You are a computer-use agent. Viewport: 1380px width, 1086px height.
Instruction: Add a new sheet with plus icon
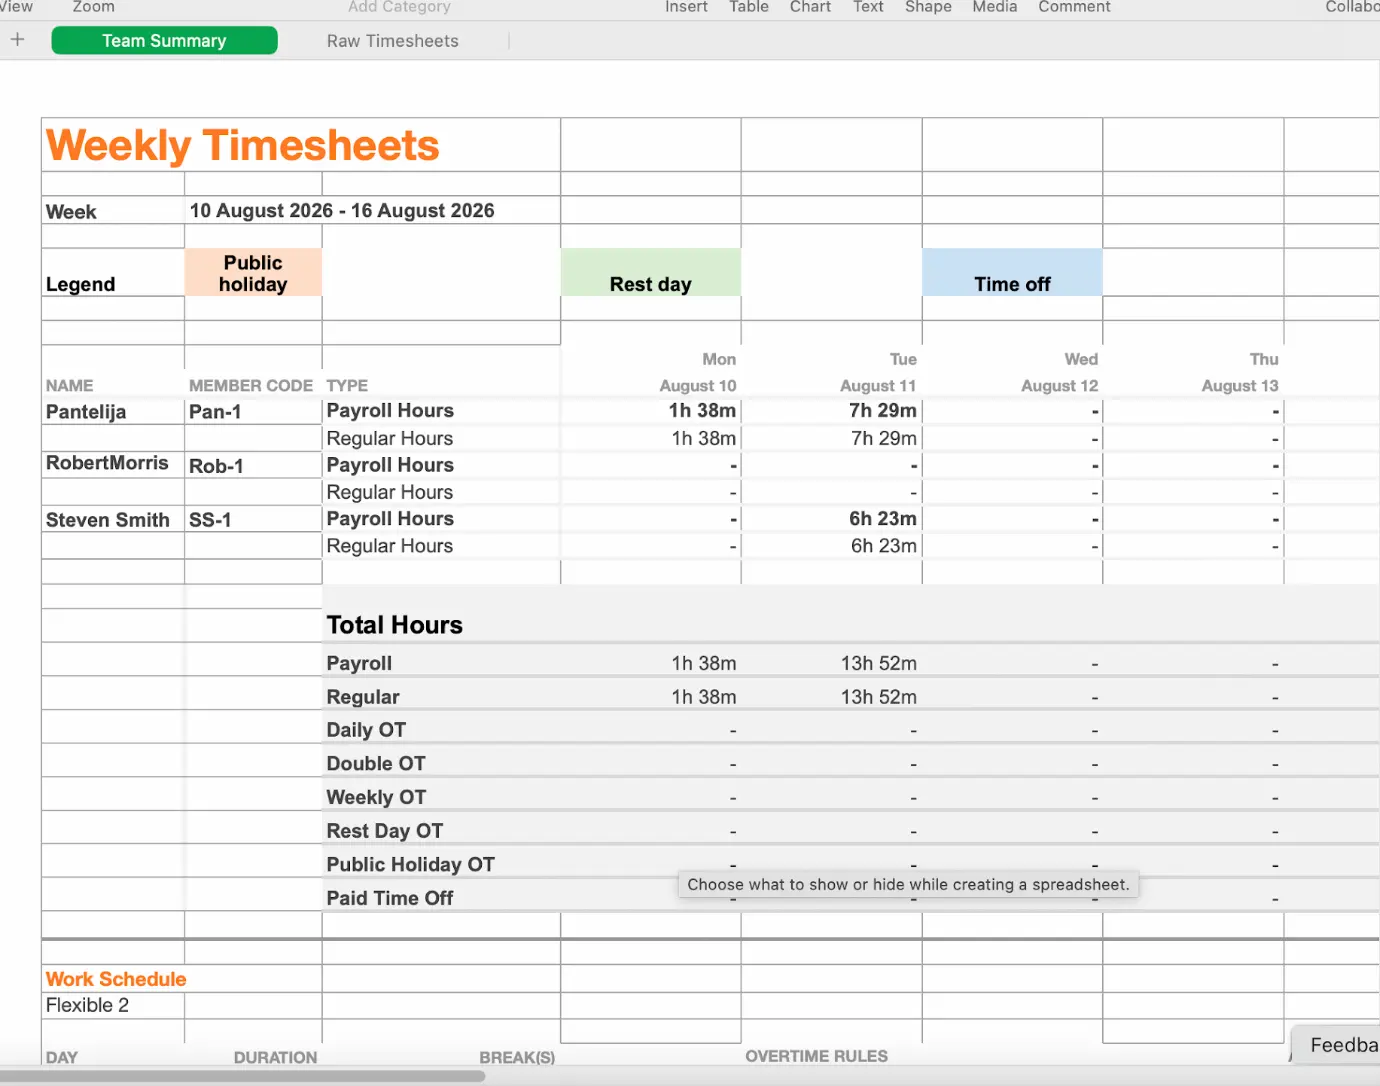(17, 40)
